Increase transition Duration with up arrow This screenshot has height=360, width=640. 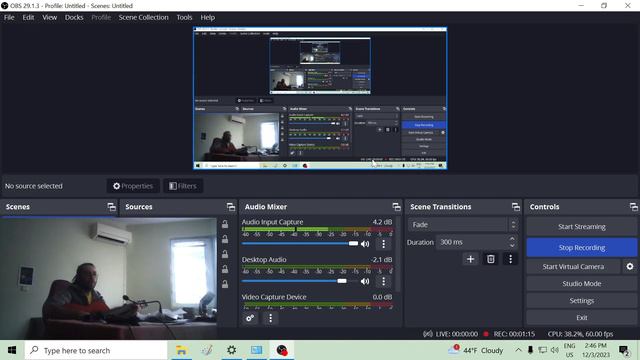(x=512, y=238)
